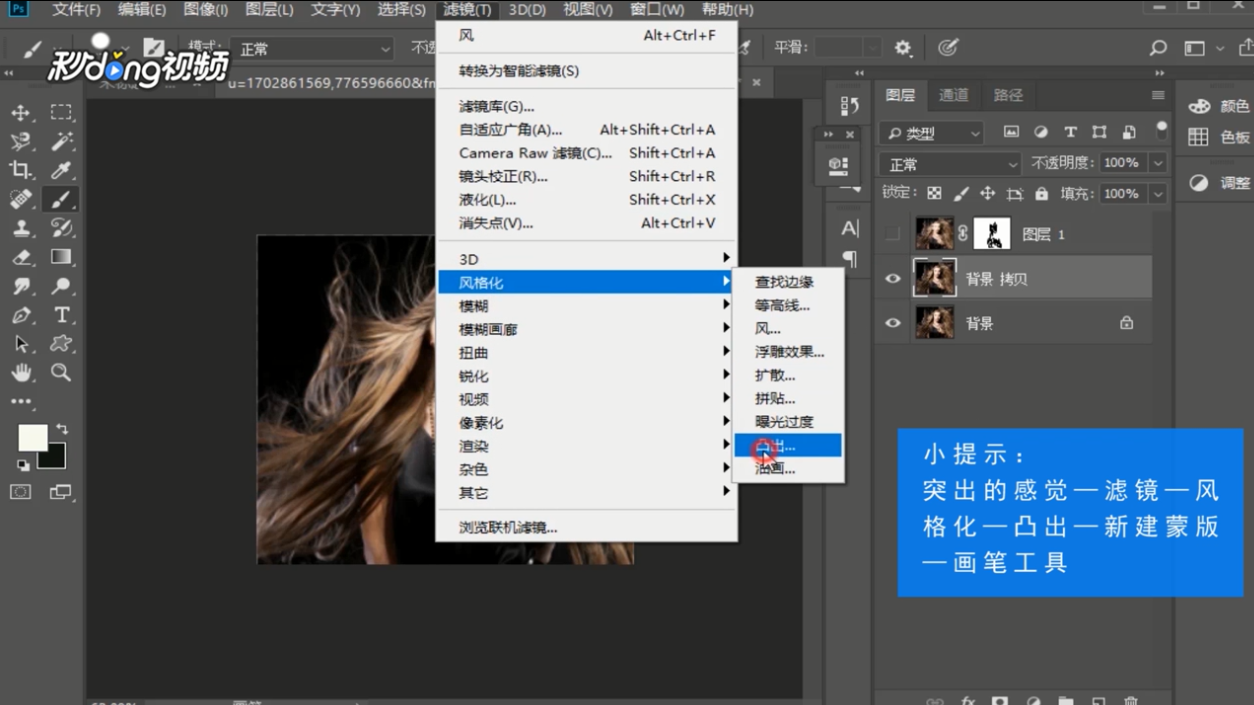1254x705 pixels.
Task: Select the Brush tool in toolbar
Action: [x=62, y=200]
